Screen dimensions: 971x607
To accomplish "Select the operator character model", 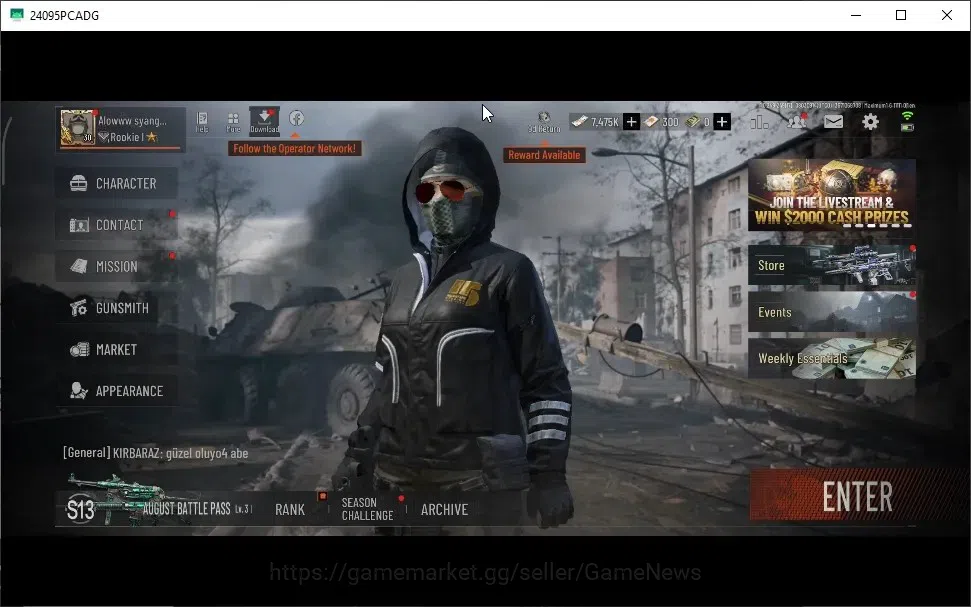I will [459, 328].
